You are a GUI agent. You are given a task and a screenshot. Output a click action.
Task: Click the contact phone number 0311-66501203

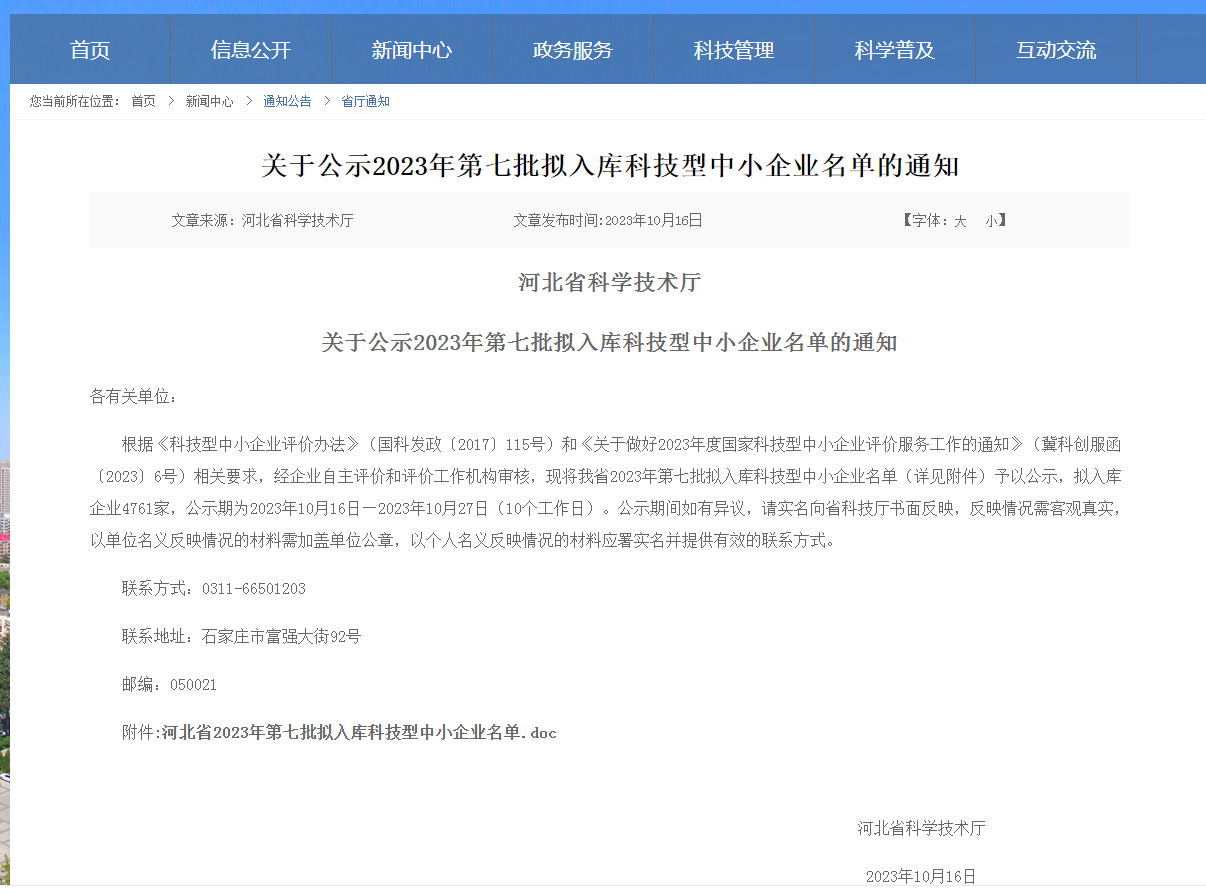point(253,589)
